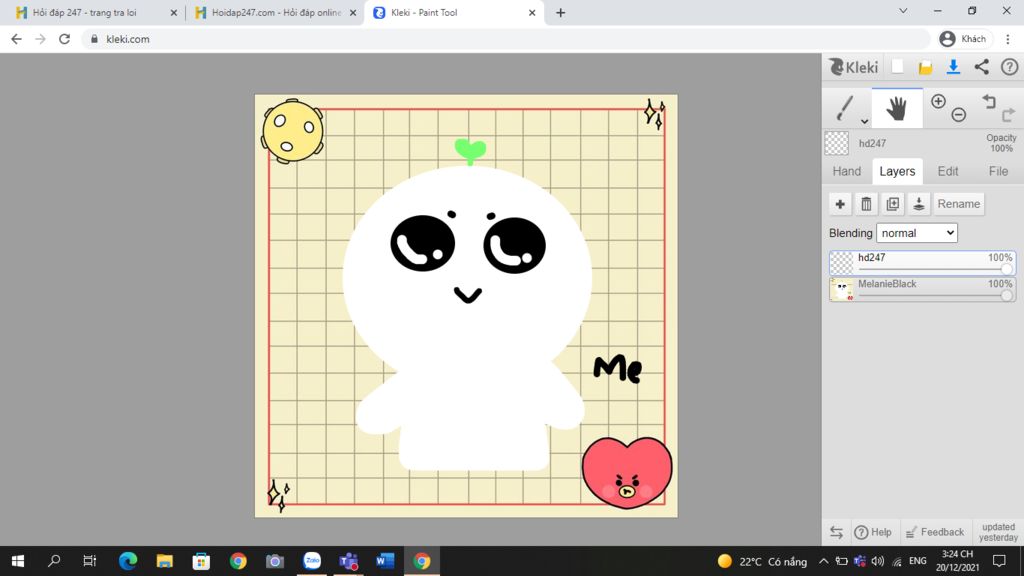Open Help at the panel bottom
Image resolution: width=1024 pixels, height=576 pixels.
[x=873, y=532]
